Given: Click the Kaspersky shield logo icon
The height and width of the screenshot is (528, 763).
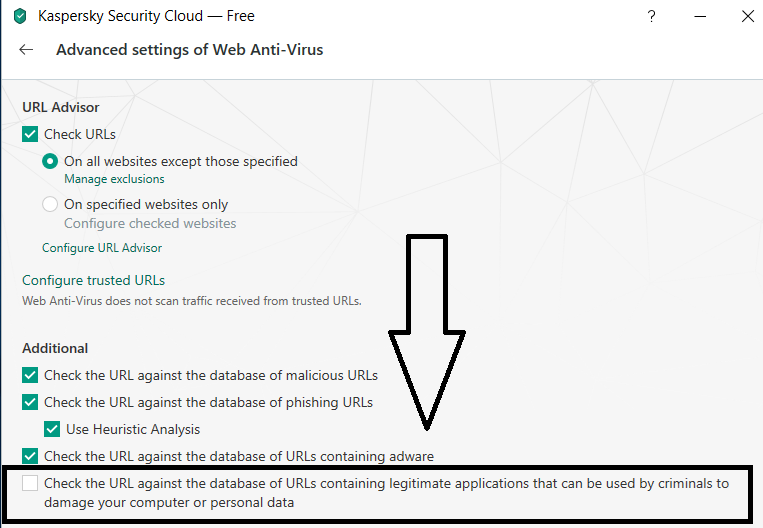Looking at the screenshot, I should (x=19, y=16).
